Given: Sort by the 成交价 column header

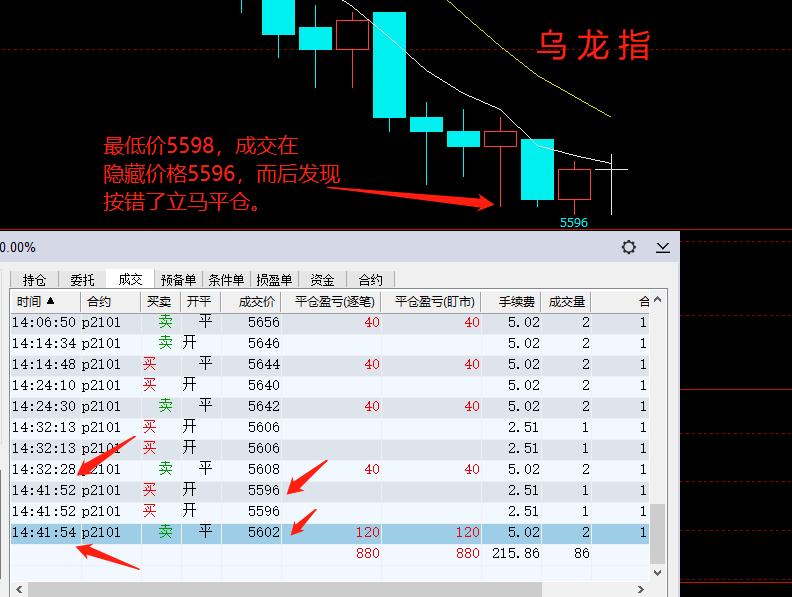Looking at the screenshot, I should 251,302.
